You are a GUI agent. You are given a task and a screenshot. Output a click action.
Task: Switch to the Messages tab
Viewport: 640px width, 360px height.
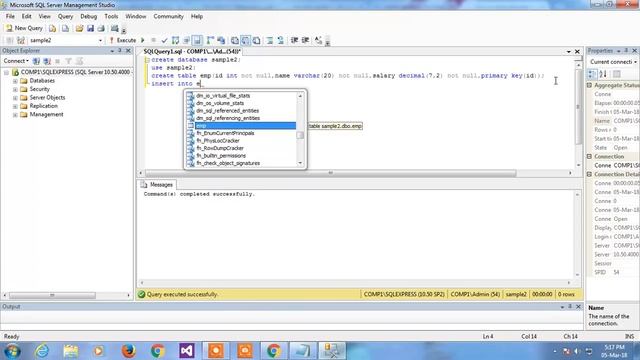pos(157,185)
